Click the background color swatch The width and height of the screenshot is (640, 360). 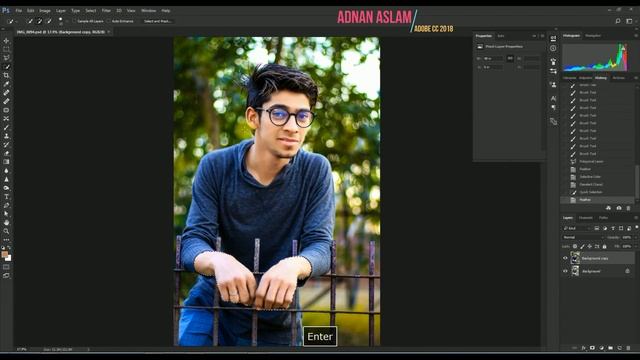(x=9, y=259)
